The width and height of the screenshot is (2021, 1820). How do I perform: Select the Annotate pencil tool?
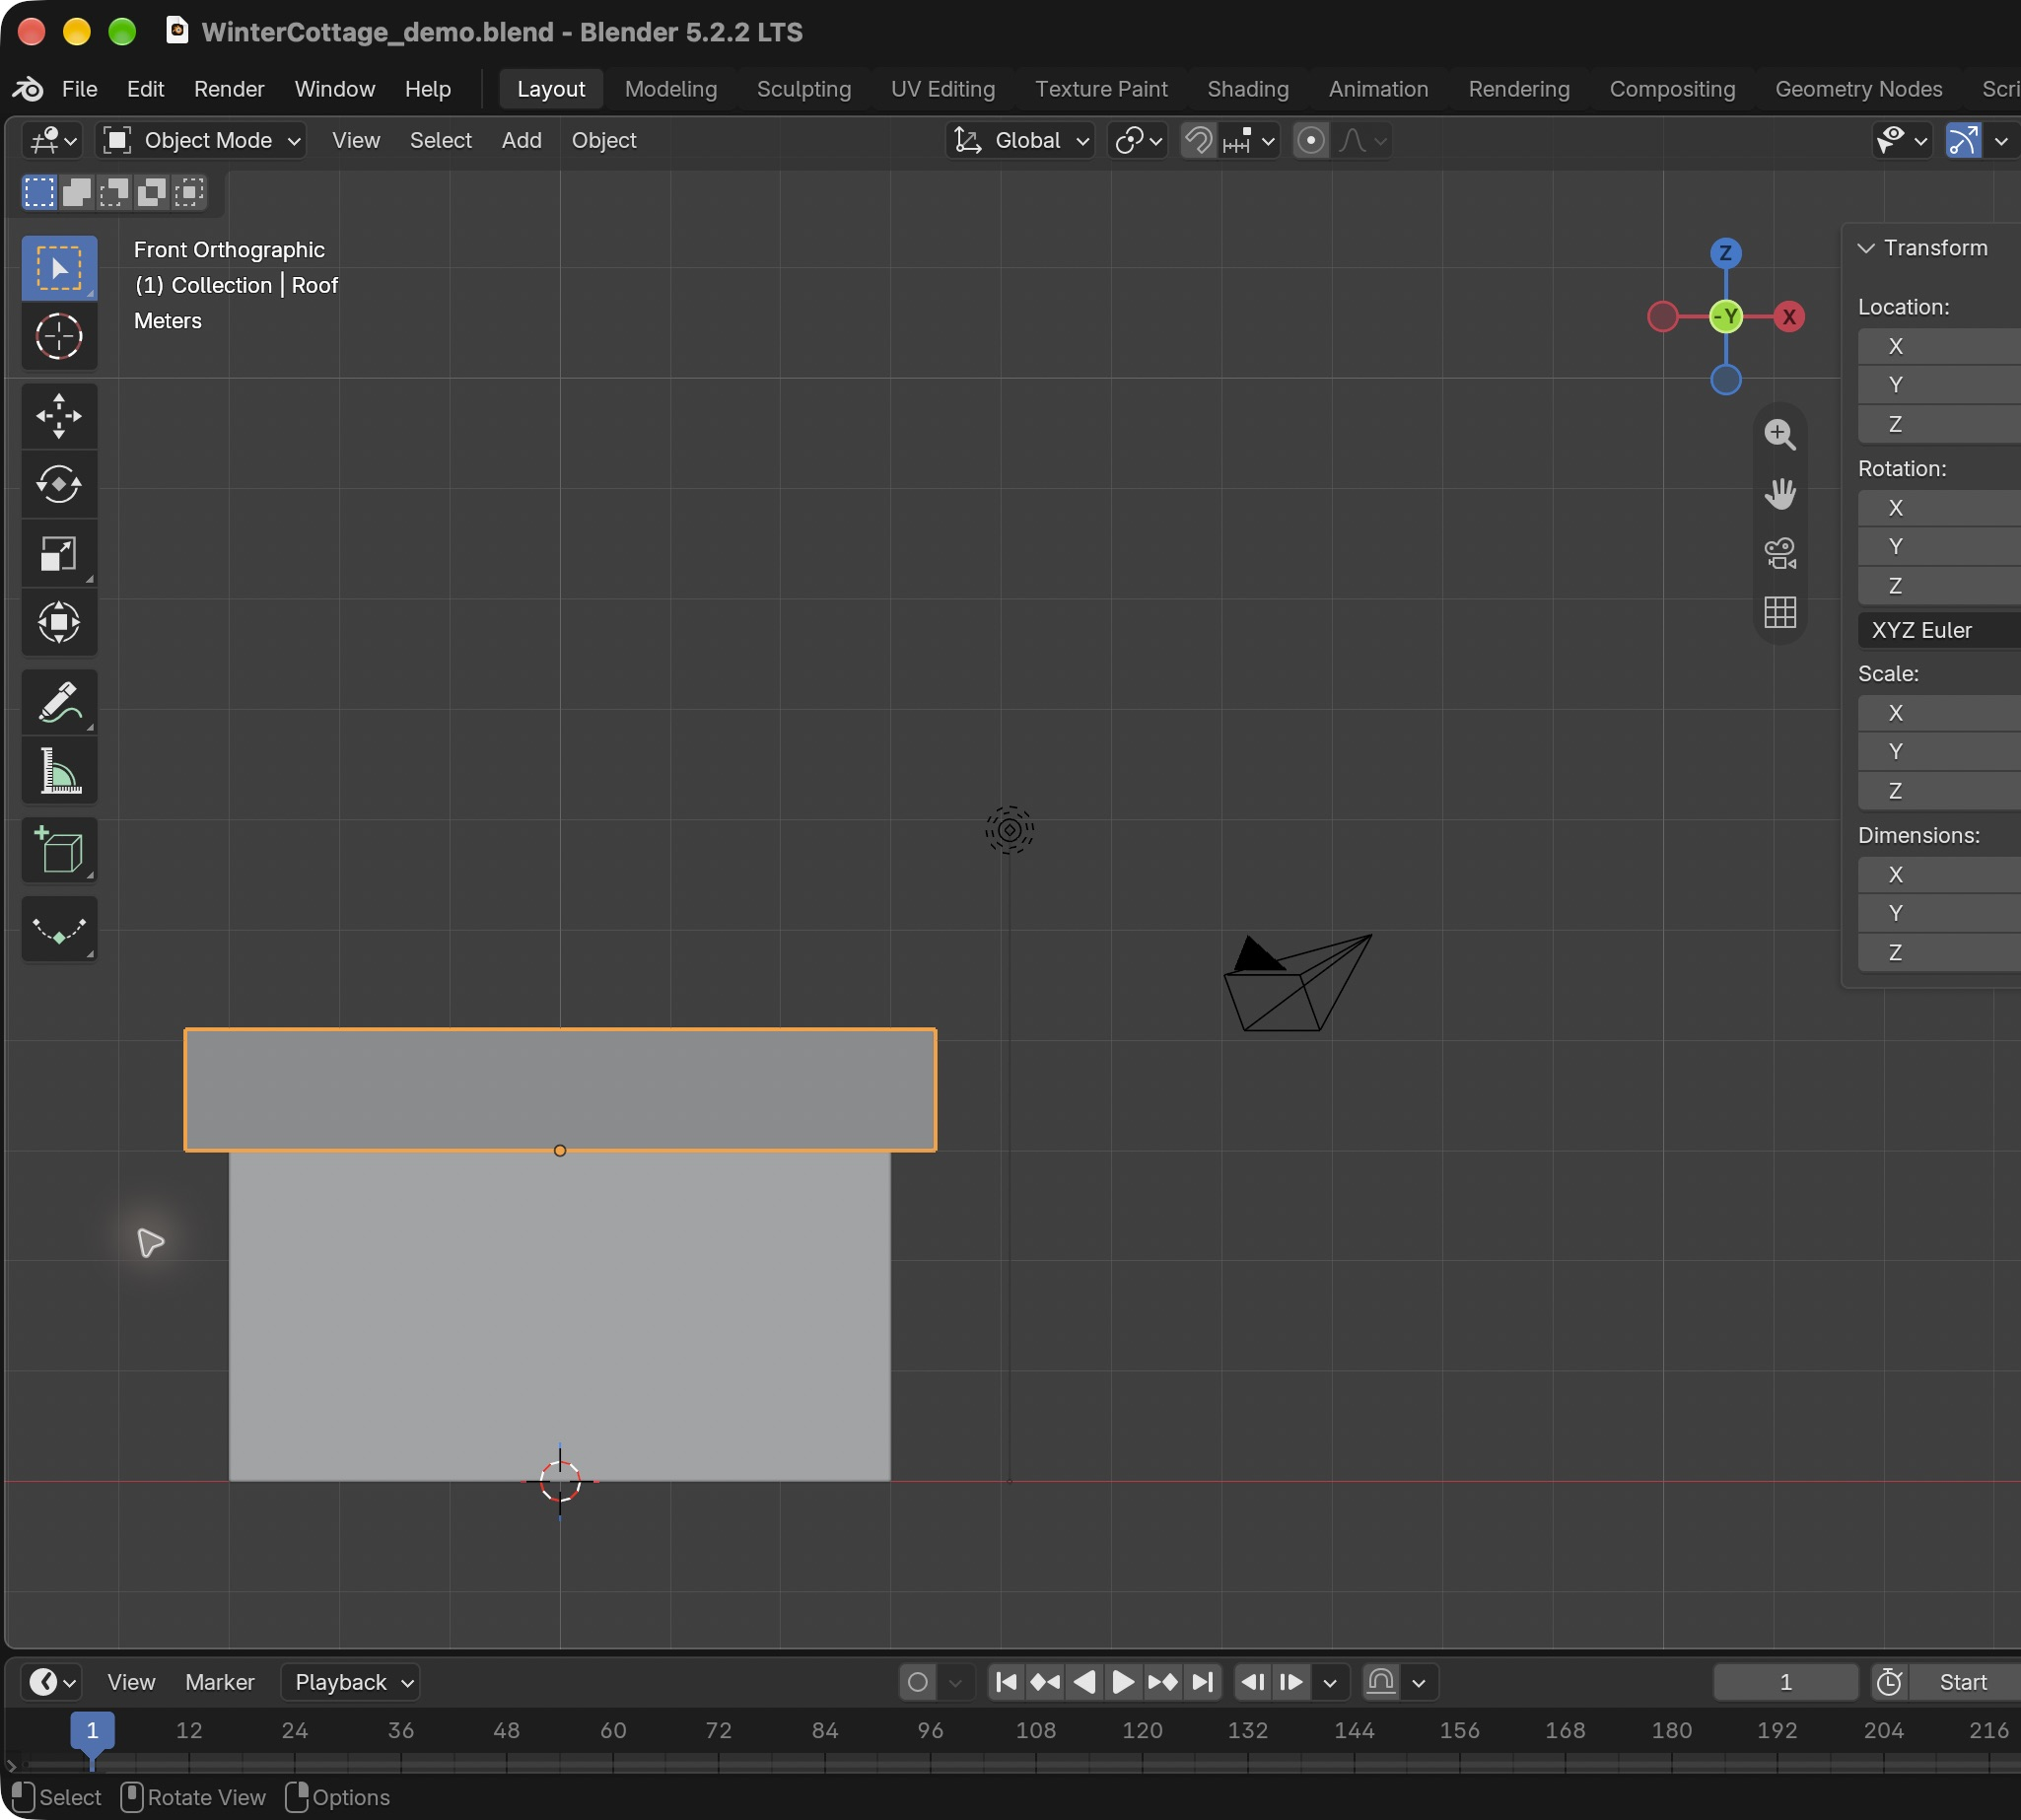pos(59,702)
